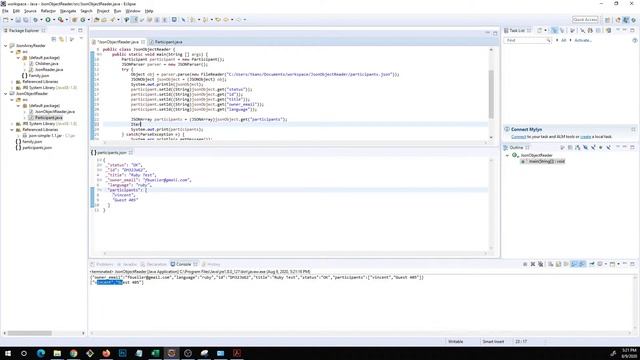Viewport: 640px width, 360px height.
Task: Click the Save All toolbar icon
Action: (x=26, y=20)
